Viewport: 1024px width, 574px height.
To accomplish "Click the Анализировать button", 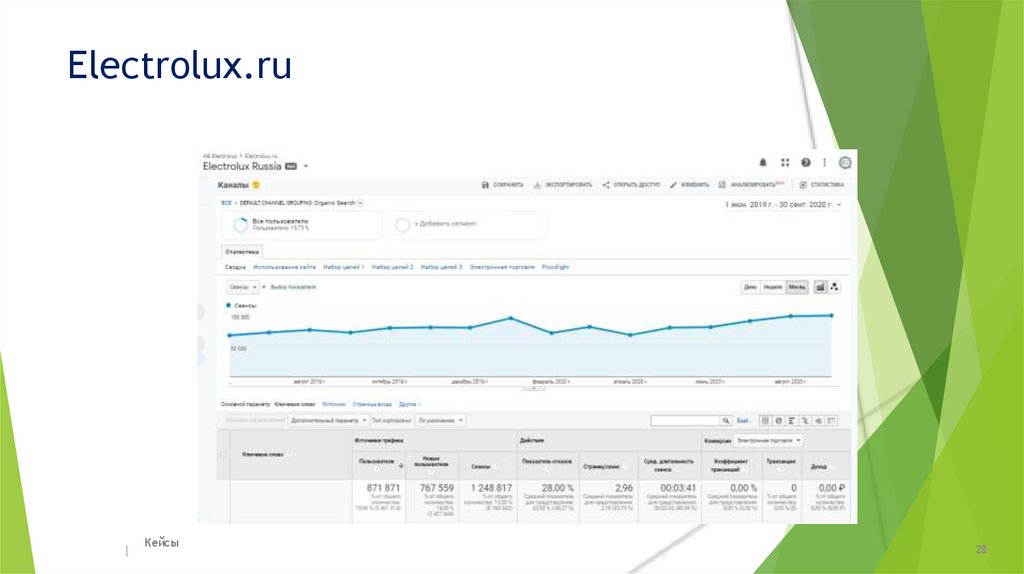I will point(751,185).
